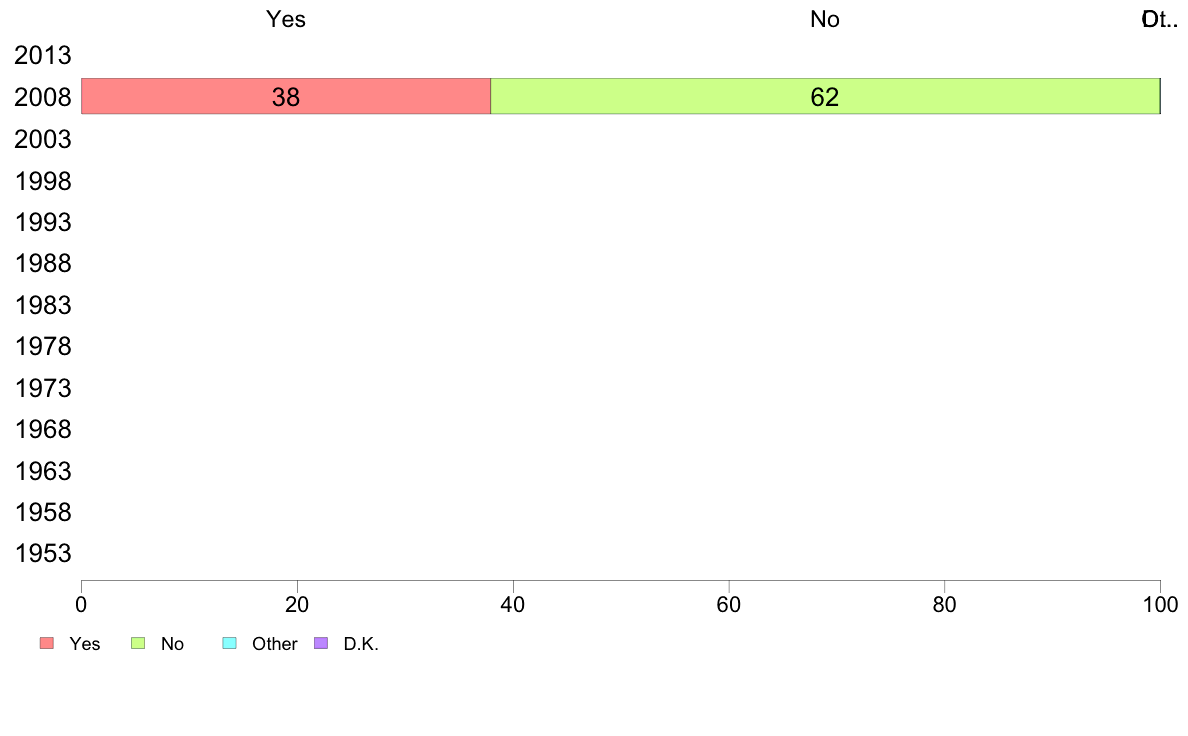
Task: Click the green No legend swatch
Action: pos(138,643)
